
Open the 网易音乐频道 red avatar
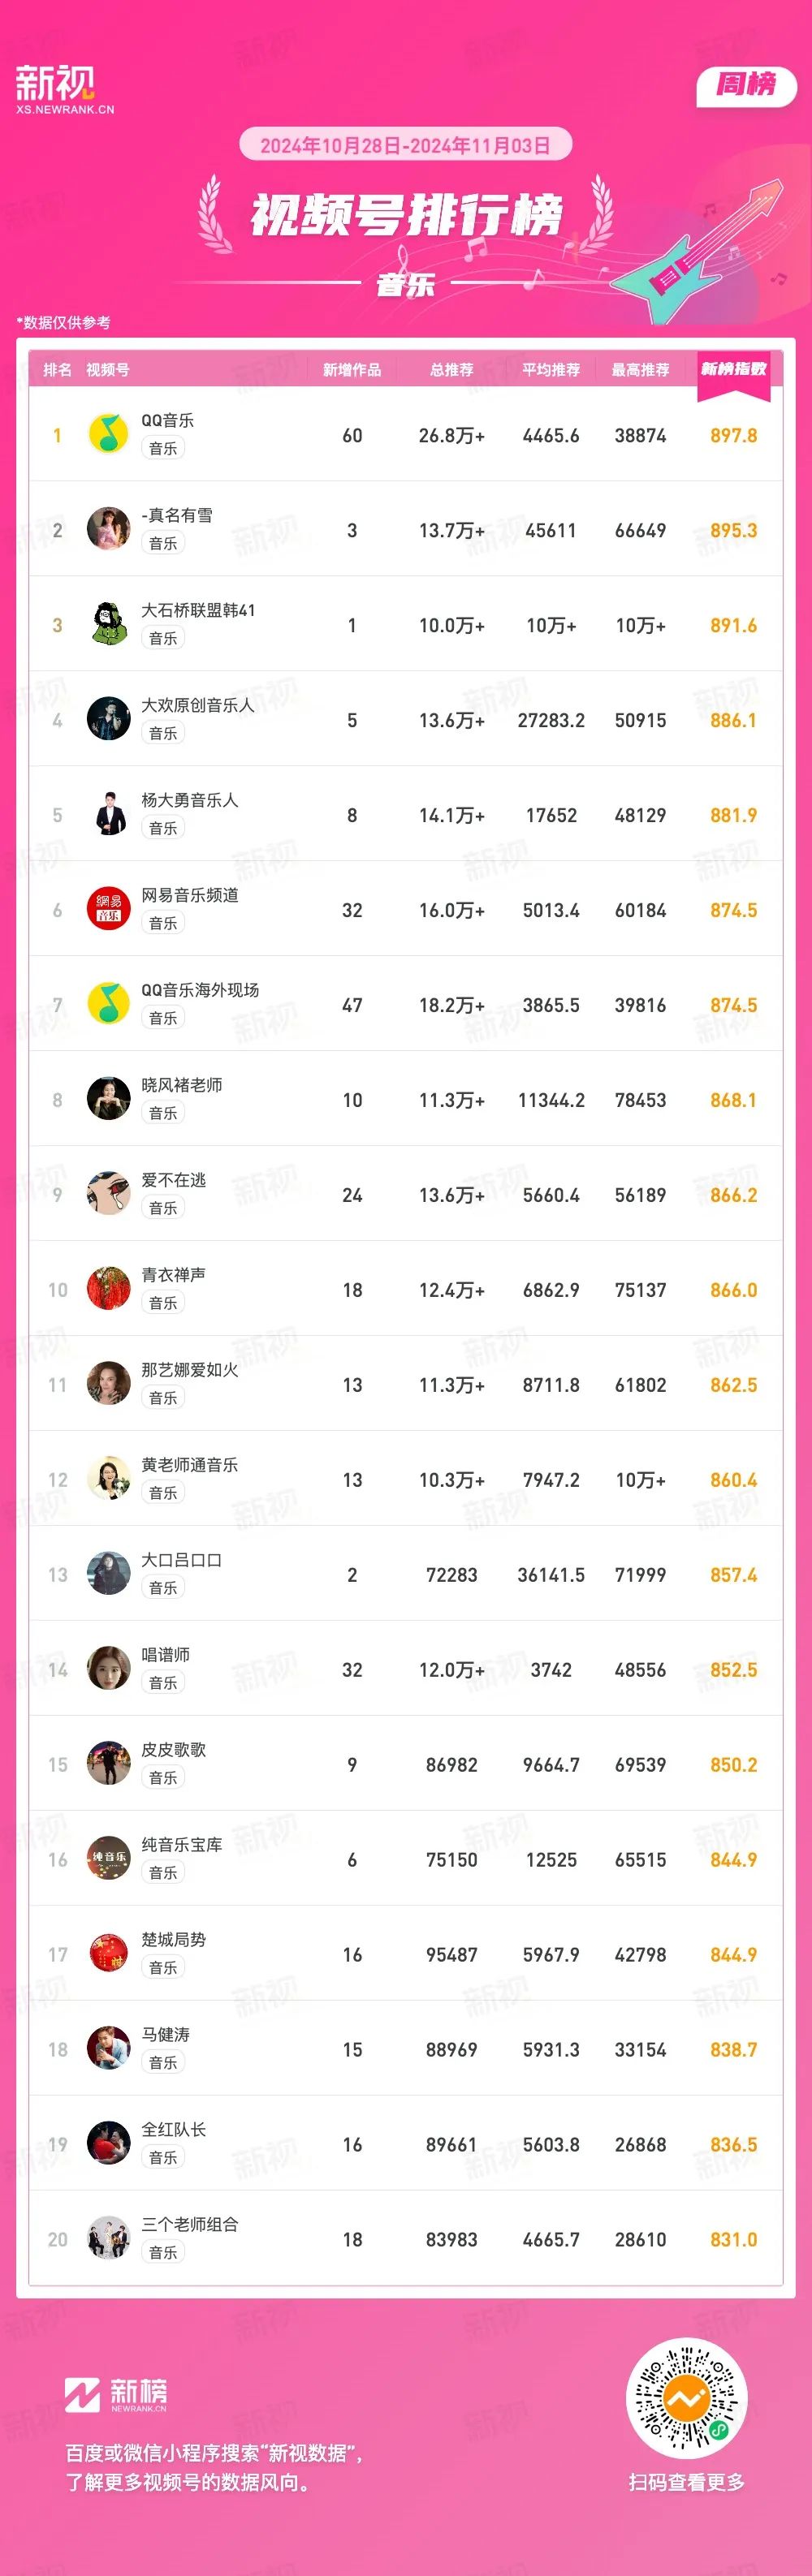click(x=108, y=909)
